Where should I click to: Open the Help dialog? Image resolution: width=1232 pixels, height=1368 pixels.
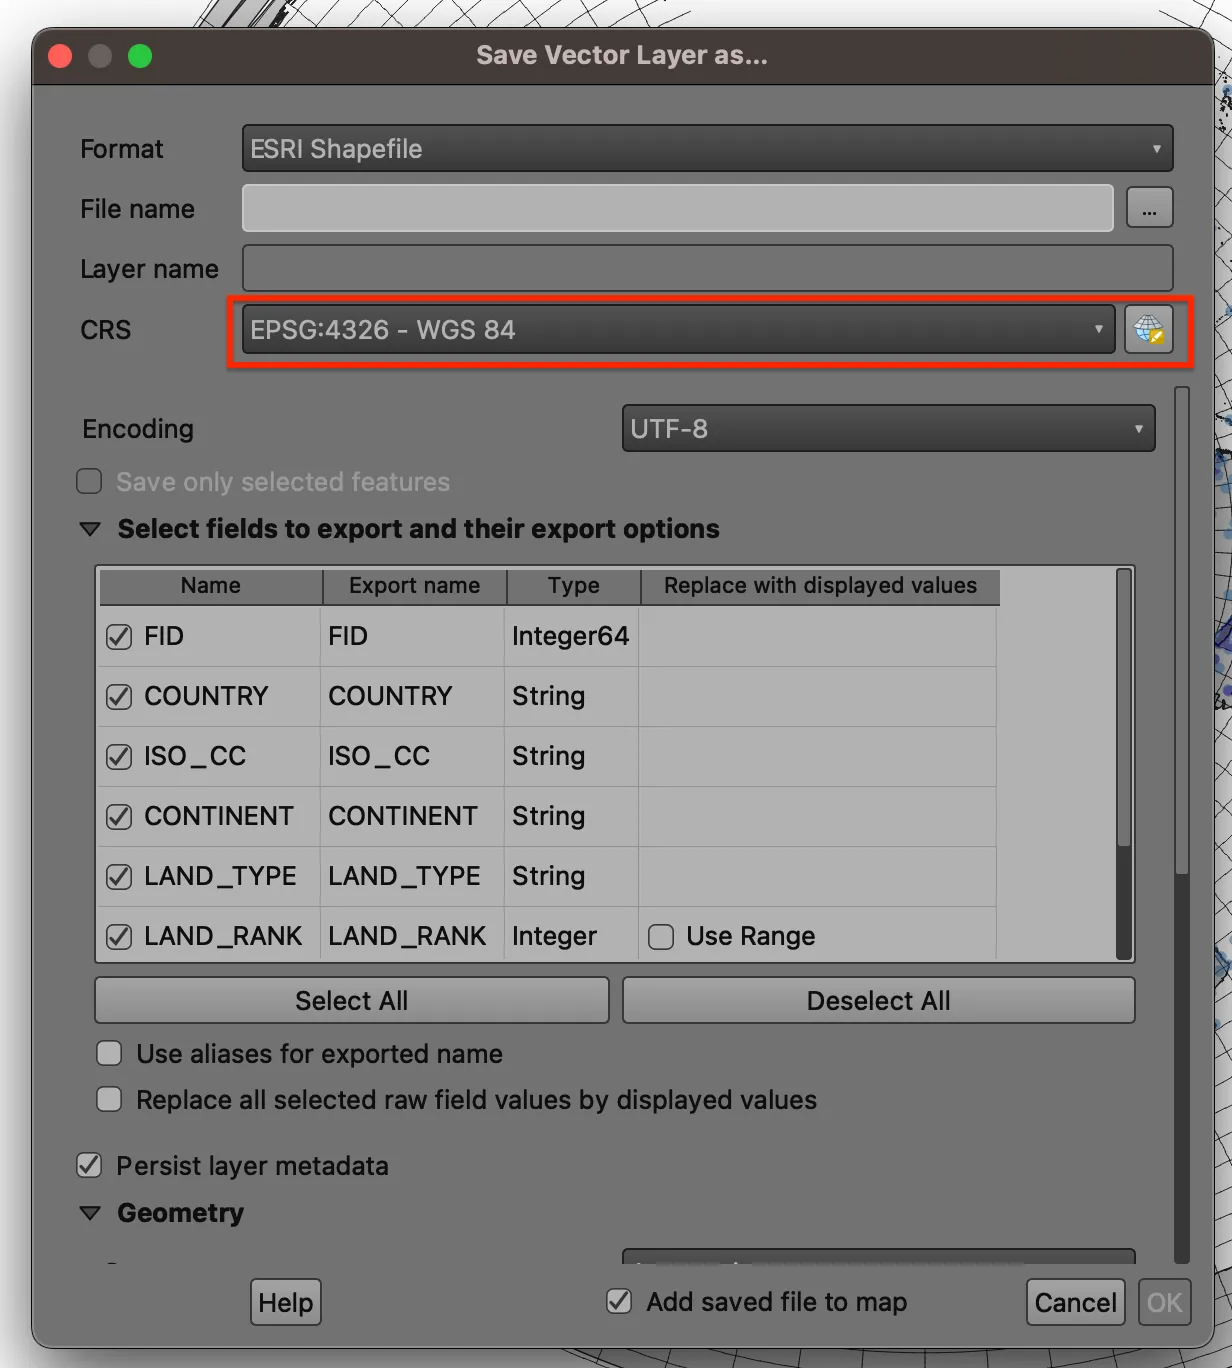284,1302
